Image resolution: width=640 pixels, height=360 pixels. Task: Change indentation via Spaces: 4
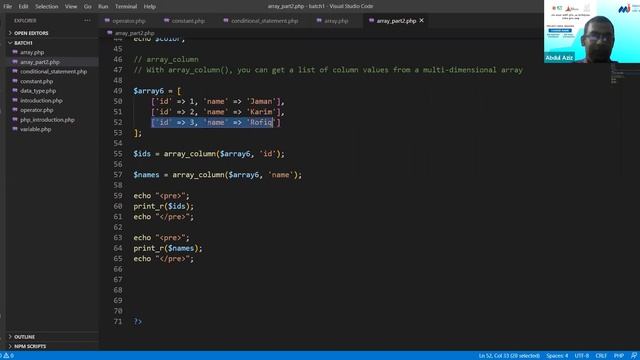pyautogui.click(x=557, y=356)
